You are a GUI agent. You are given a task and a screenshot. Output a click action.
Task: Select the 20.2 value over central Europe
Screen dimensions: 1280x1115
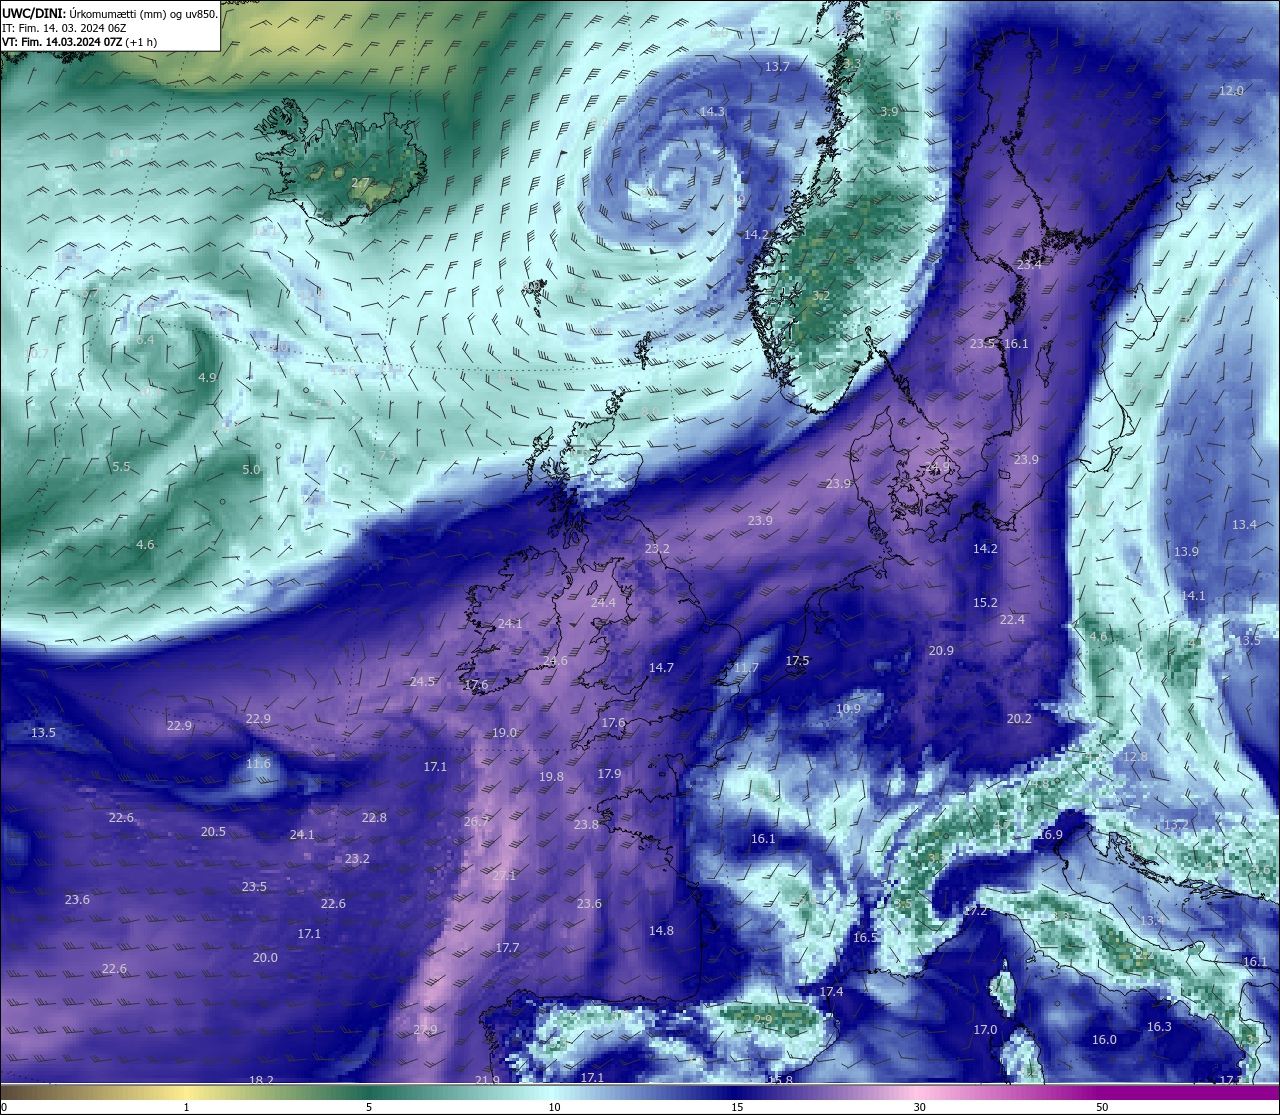[1019, 718]
